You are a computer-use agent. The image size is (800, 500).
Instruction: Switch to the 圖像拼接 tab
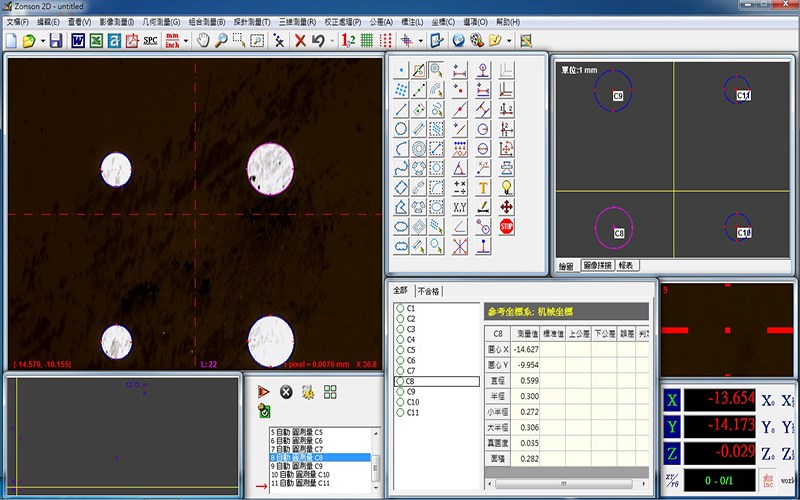pyautogui.click(x=597, y=265)
